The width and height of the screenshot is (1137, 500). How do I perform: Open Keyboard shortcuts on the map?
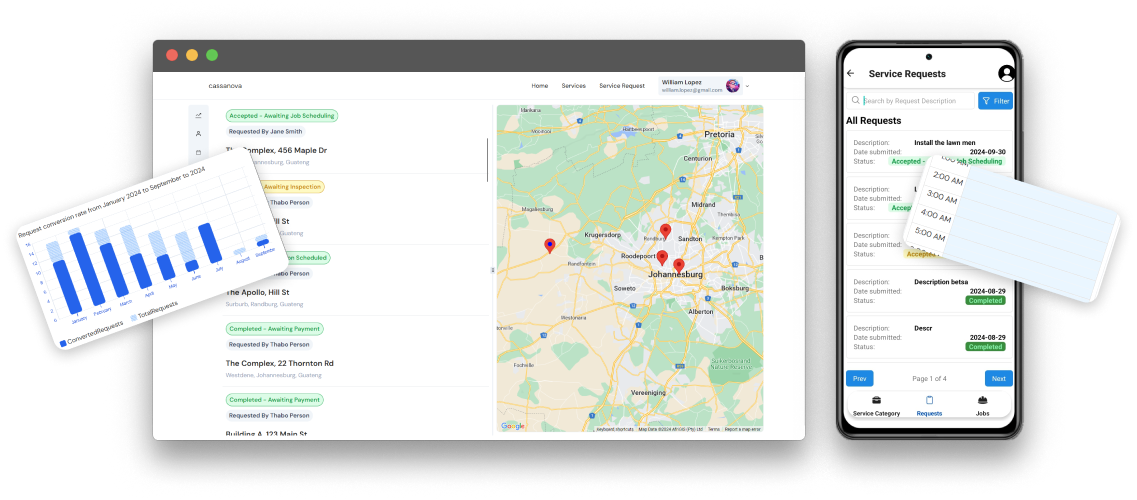[615, 429]
